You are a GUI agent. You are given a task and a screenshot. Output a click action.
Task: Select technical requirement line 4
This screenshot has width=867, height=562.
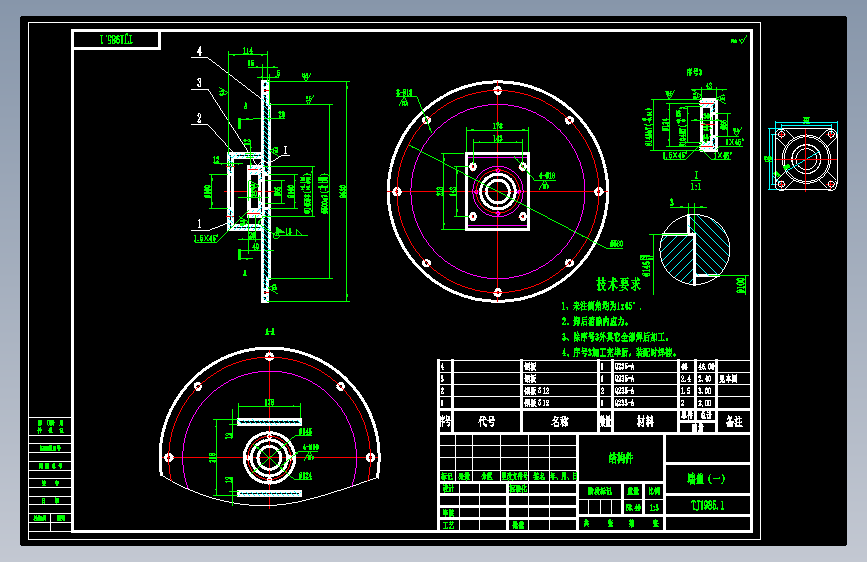tap(619, 352)
